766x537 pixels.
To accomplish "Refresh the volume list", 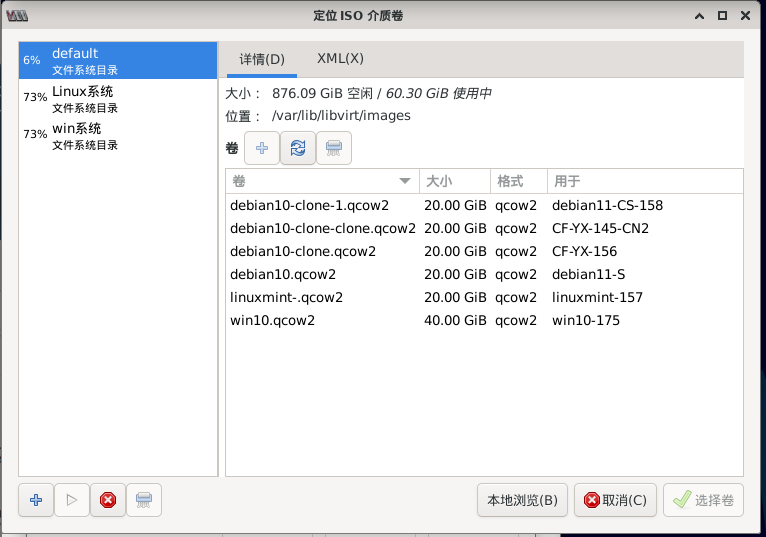I will 298,148.
